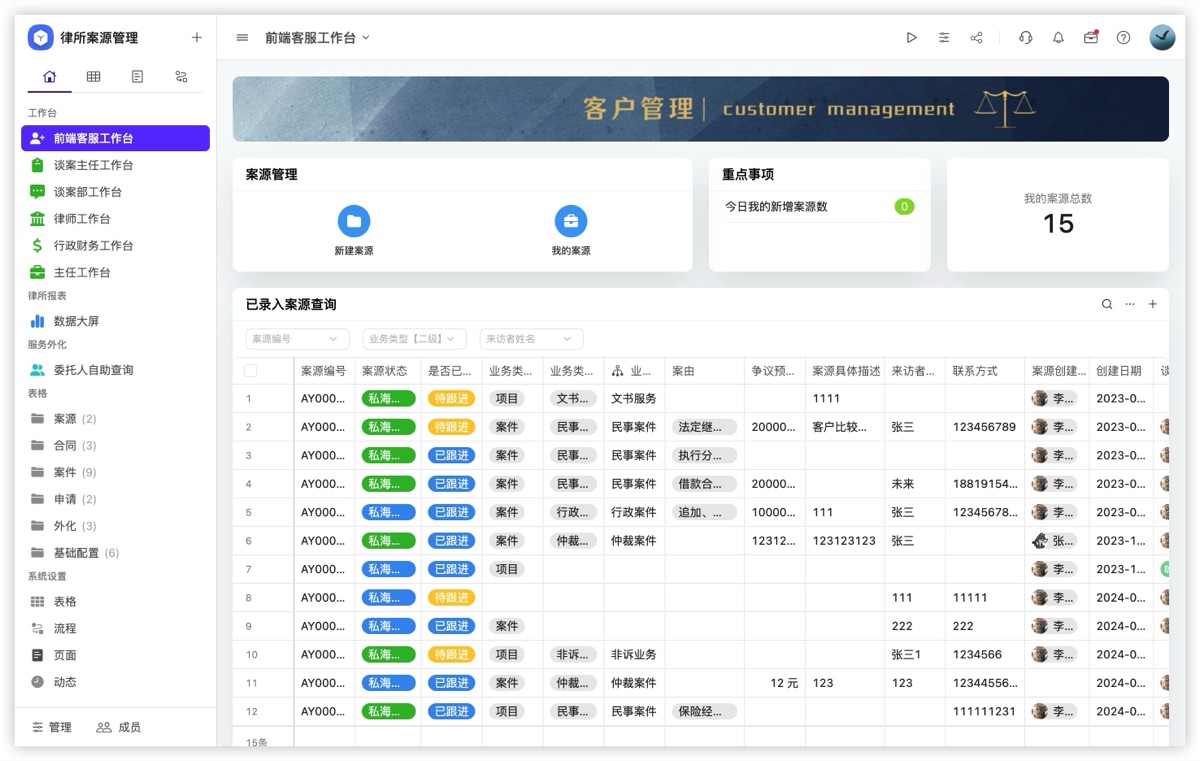Viewport: 1200px width, 761px height.
Task: Open 行政财务工作台 in the sidebar
Action: click(115, 246)
